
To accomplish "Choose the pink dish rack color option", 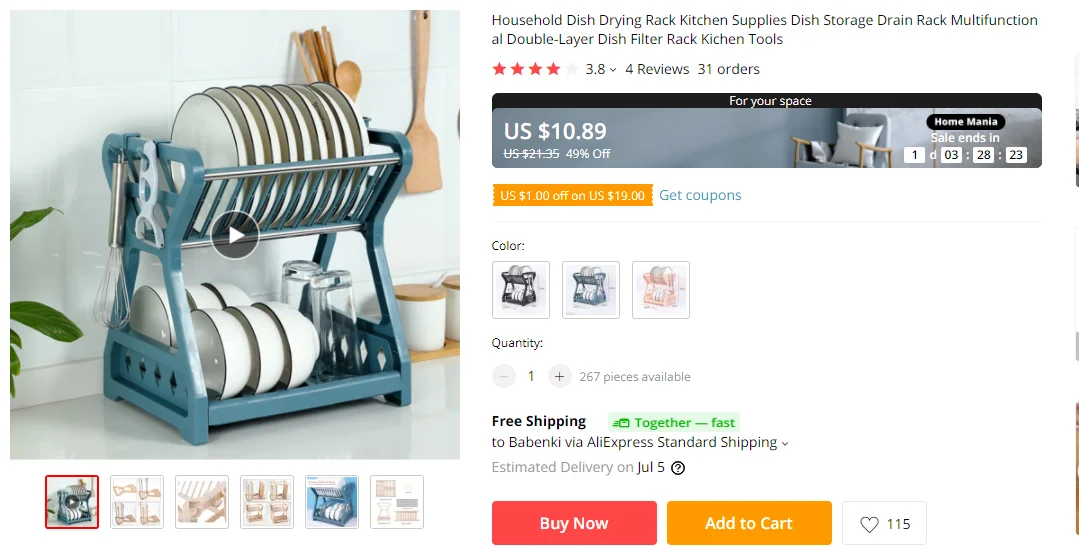I will pyautogui.click(x=661, y=290).
